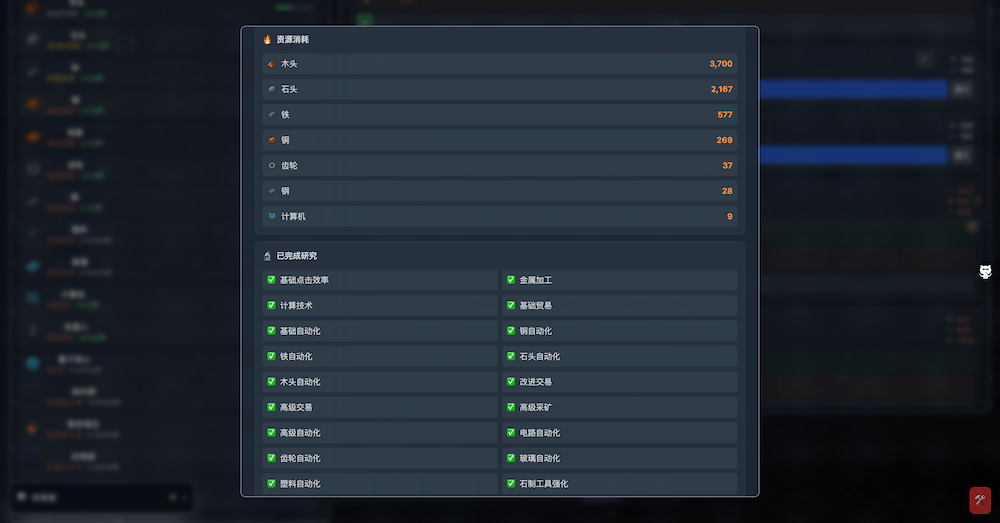
Task: Open the red tools button at bottom-right
Action: pyautogui.click(x=980, y=499)
